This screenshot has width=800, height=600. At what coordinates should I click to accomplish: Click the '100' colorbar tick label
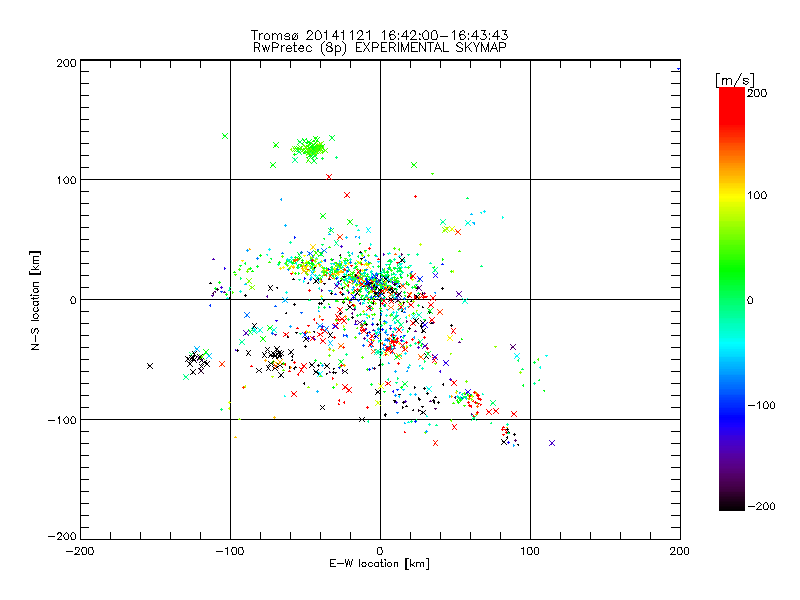[x=757, y=195]
